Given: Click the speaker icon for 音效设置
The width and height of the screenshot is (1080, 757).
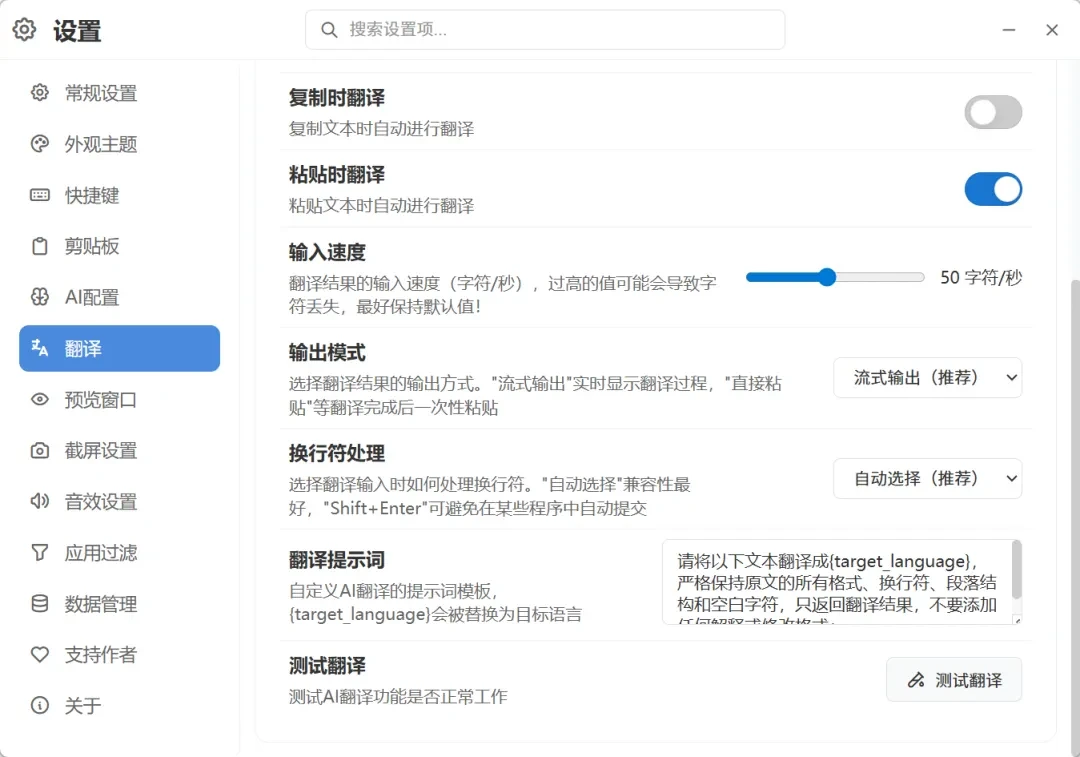Looking at the screenshot, I should (x=40, y=501).
